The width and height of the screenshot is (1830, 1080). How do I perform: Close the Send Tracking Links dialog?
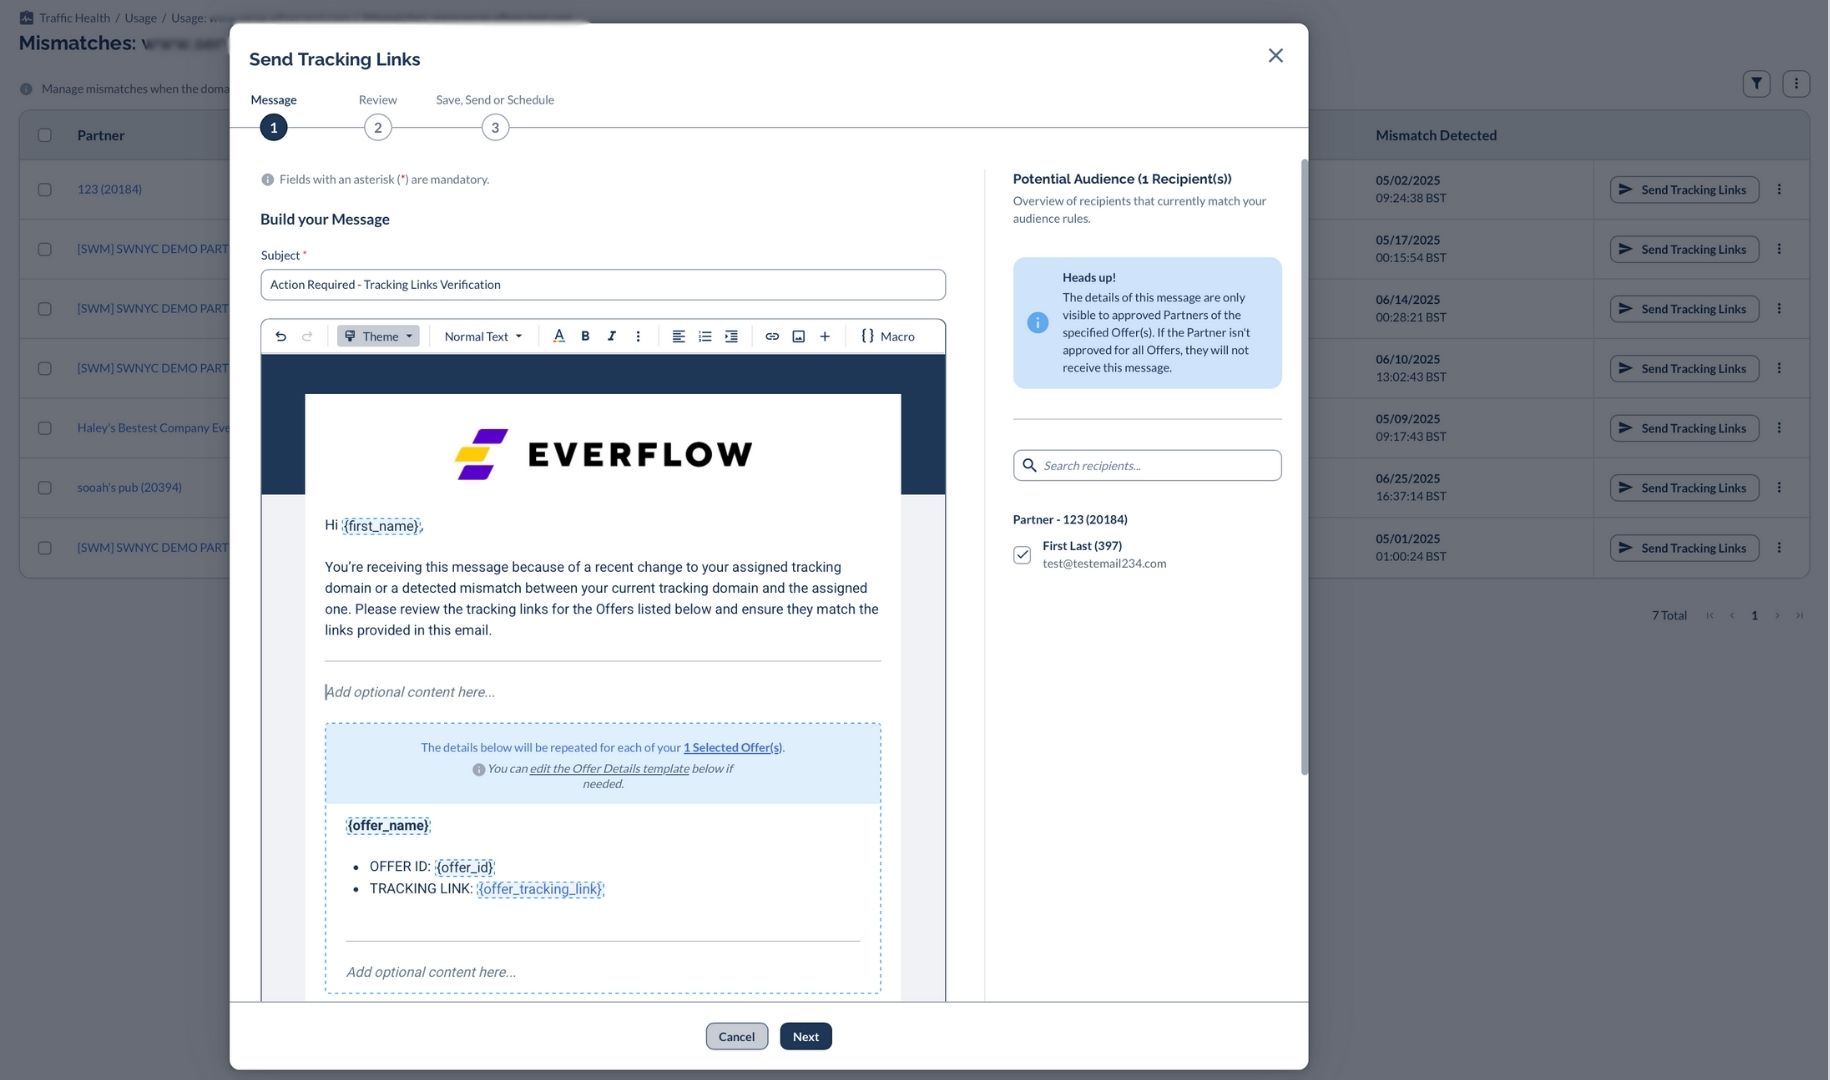point(1275,56)
